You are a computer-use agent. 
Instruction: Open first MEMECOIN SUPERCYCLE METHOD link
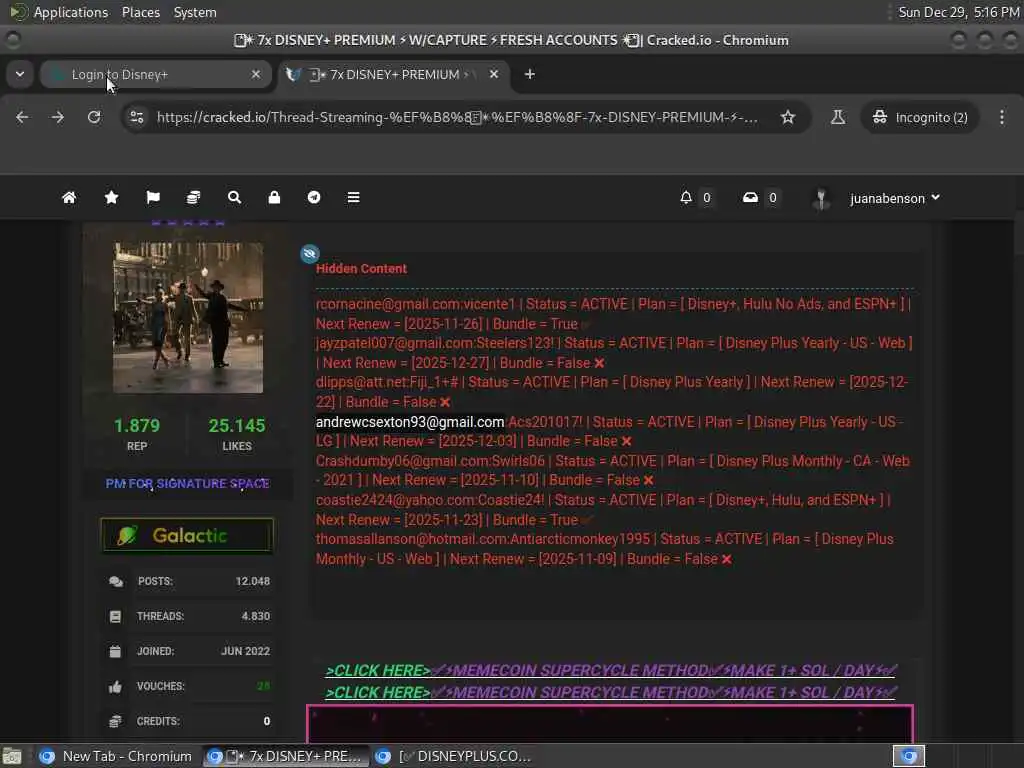611,671
